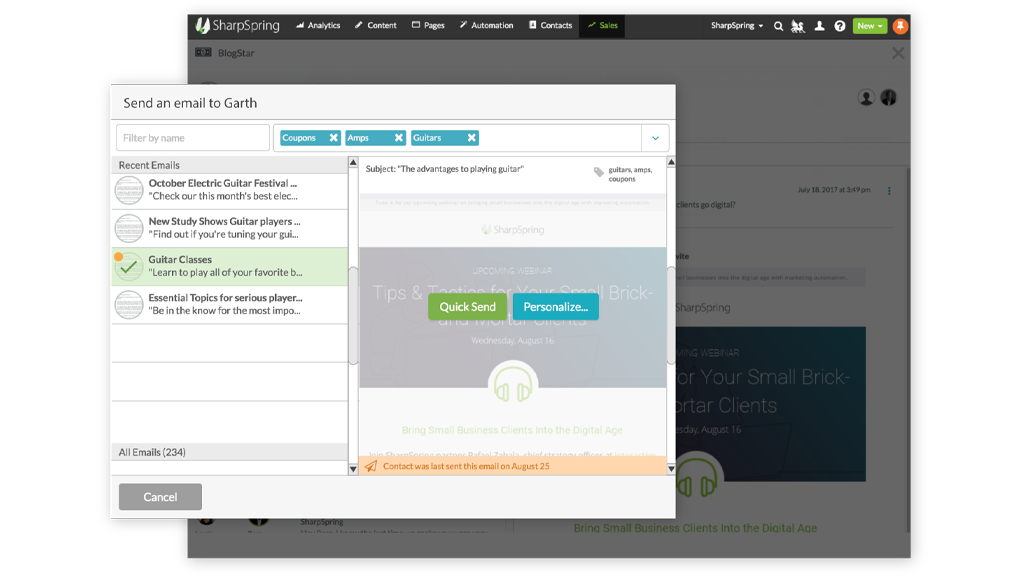Click the tag icon beside guitars, amps
This screenshot has width=1024, height=576.
[x=599, y=172]
